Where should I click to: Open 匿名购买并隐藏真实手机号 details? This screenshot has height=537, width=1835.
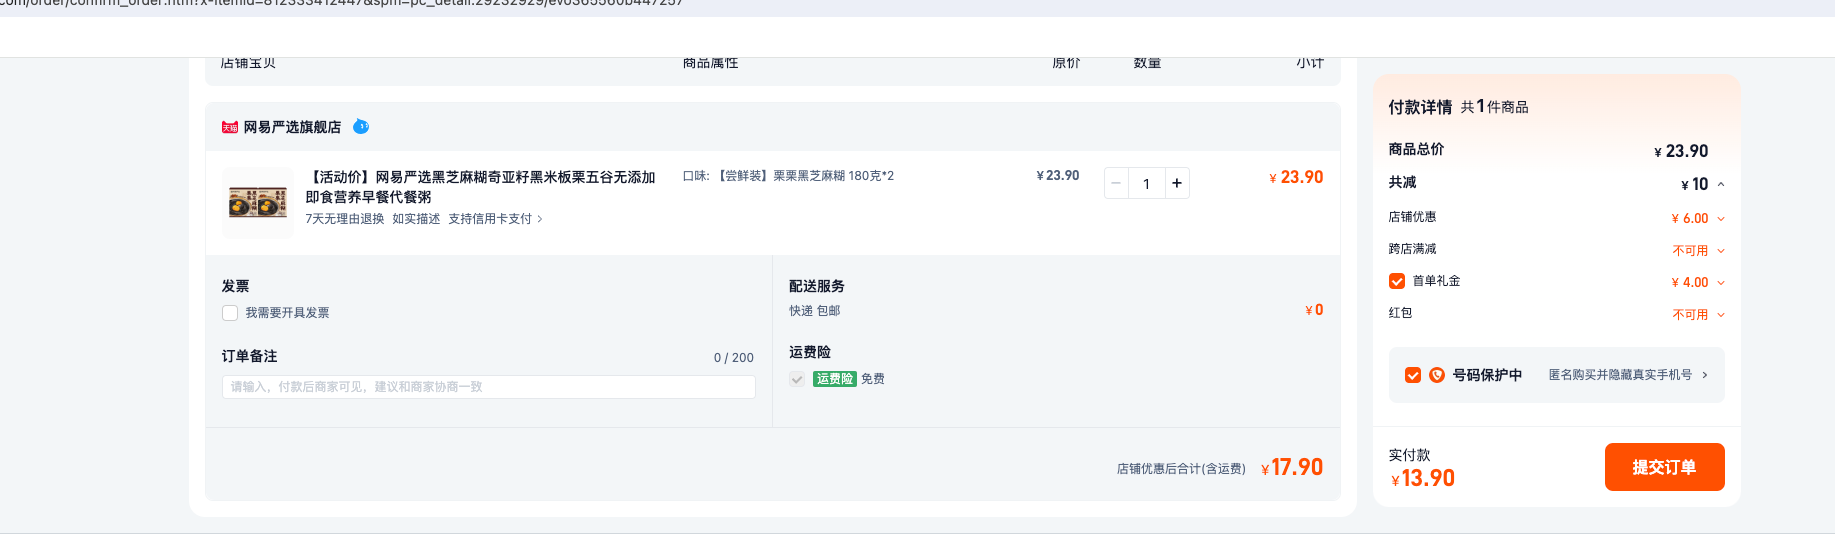point(1628,375)
